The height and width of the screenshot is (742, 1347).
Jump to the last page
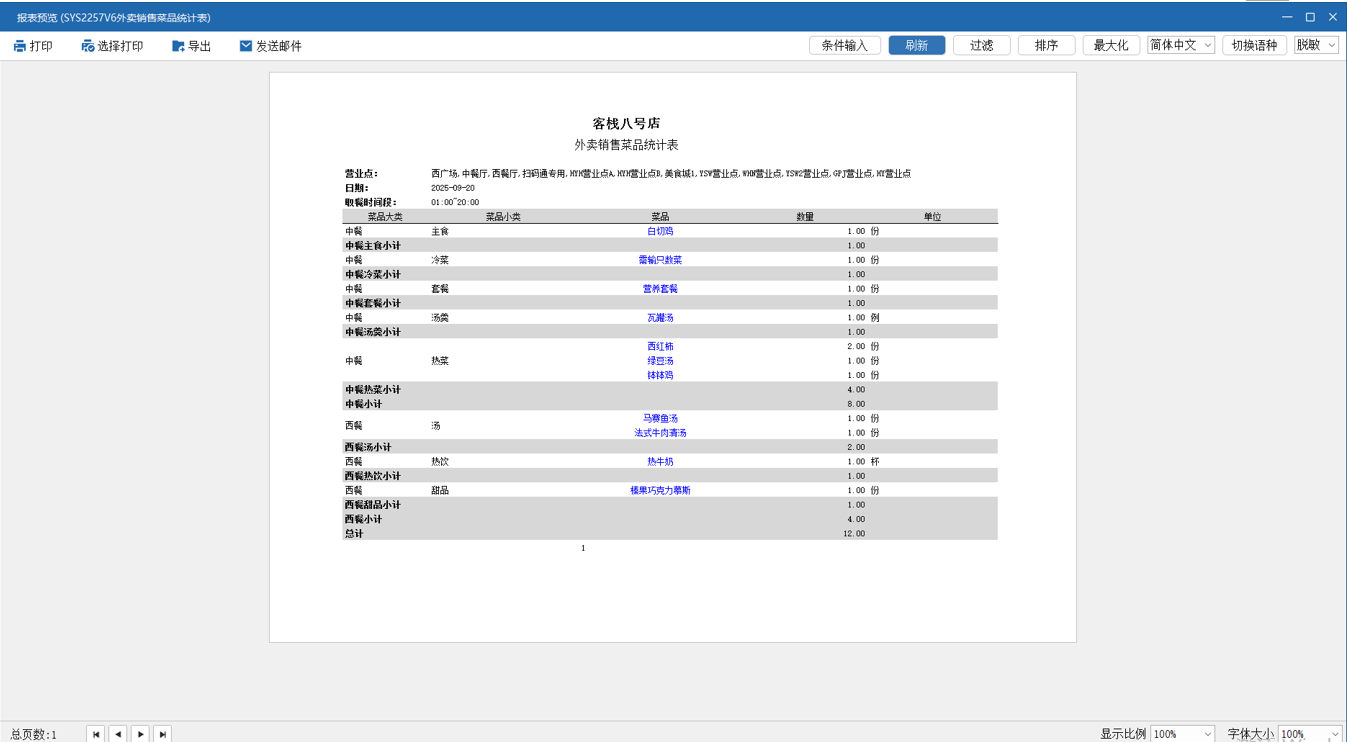click(x=163, y=734)
